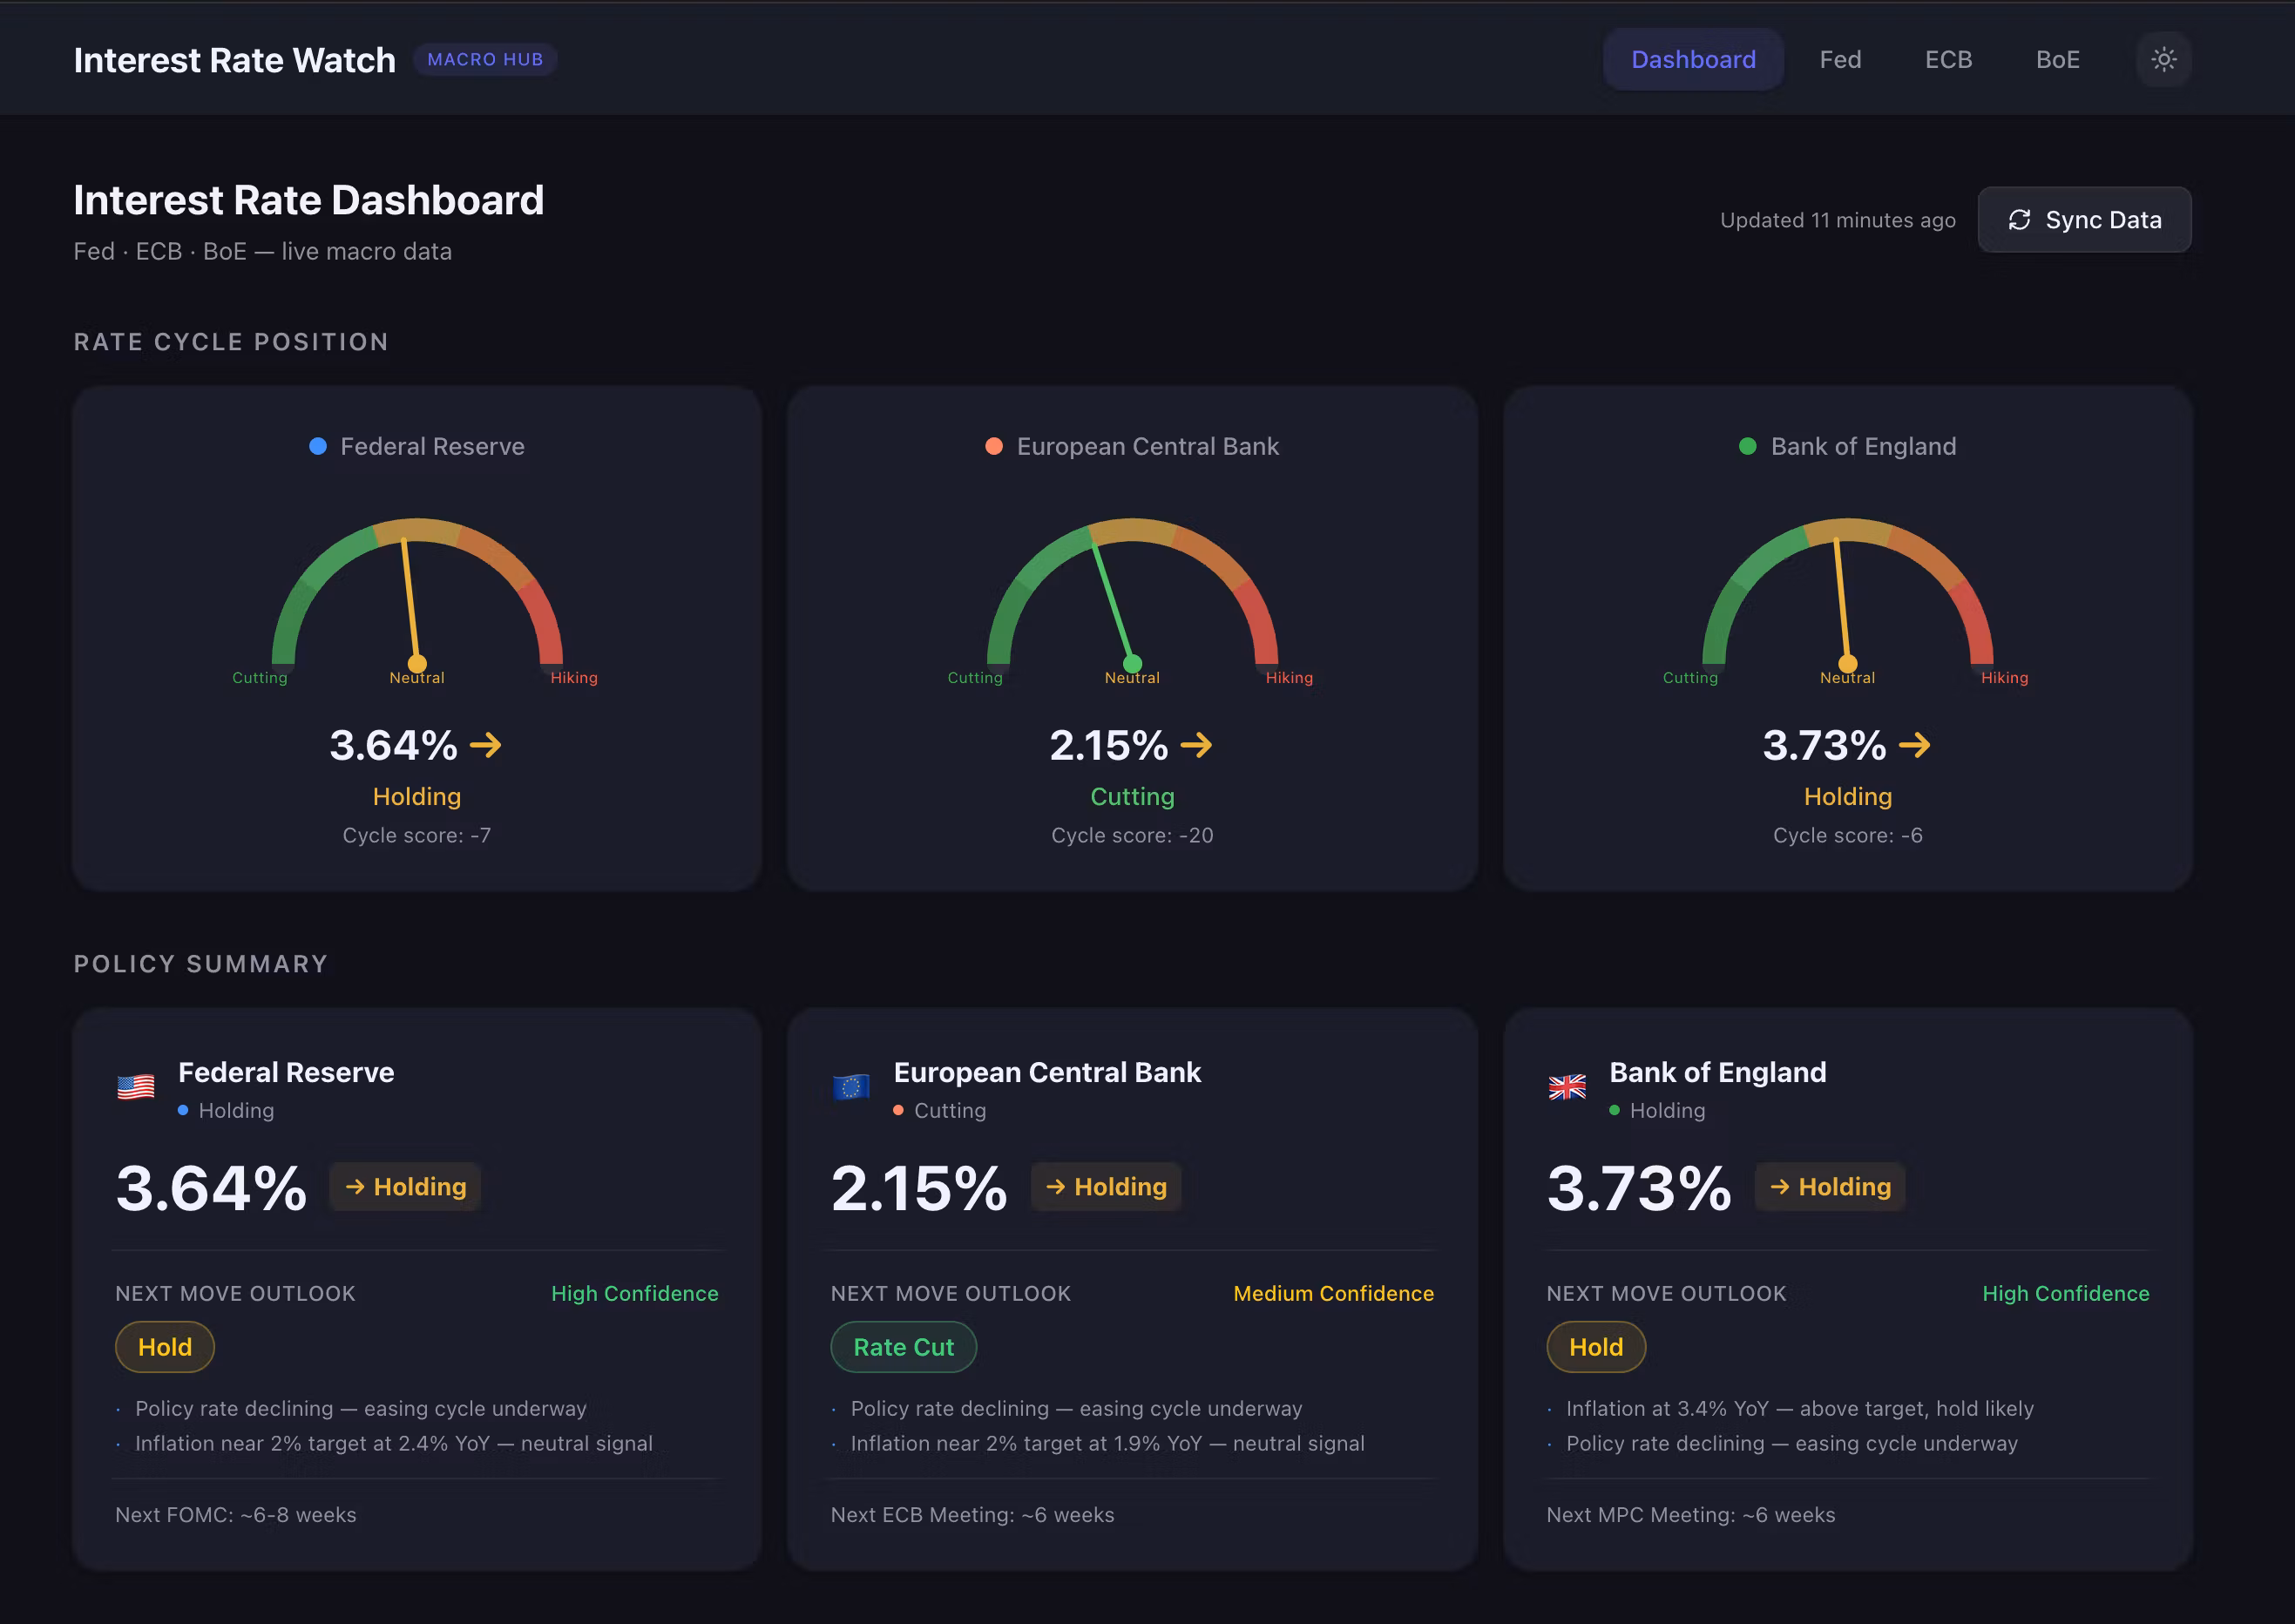This screenshot has height=1624, width=2295.
Task: Click the large 3.64% rate in Policy Summary
Action: 211,1188
